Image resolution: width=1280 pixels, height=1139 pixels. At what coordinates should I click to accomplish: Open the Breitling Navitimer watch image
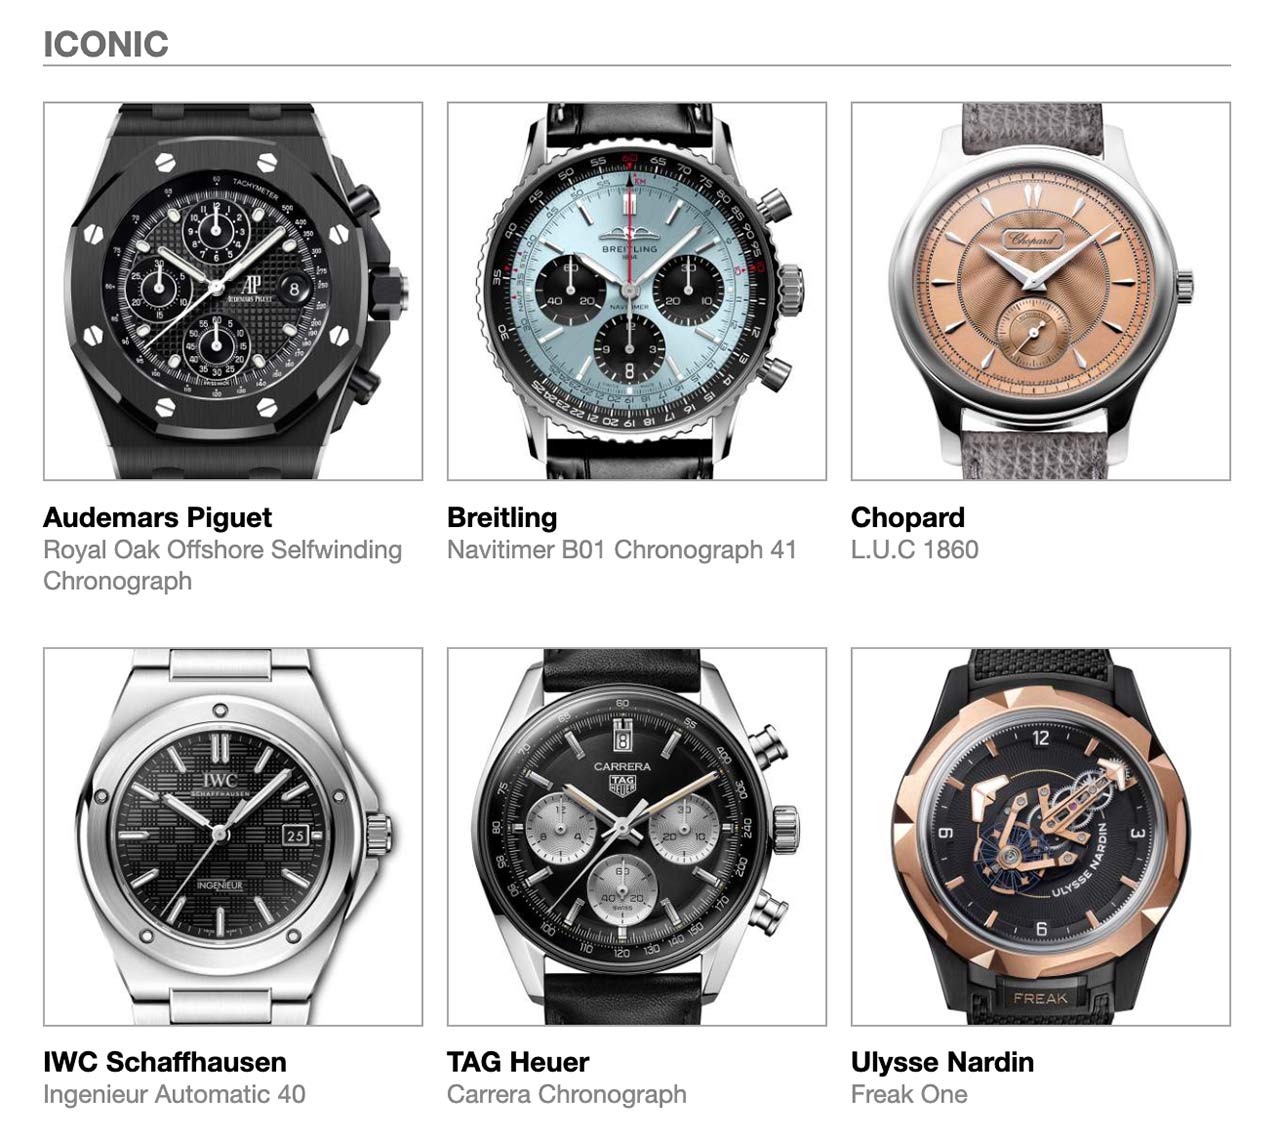[x=637, y=291]
